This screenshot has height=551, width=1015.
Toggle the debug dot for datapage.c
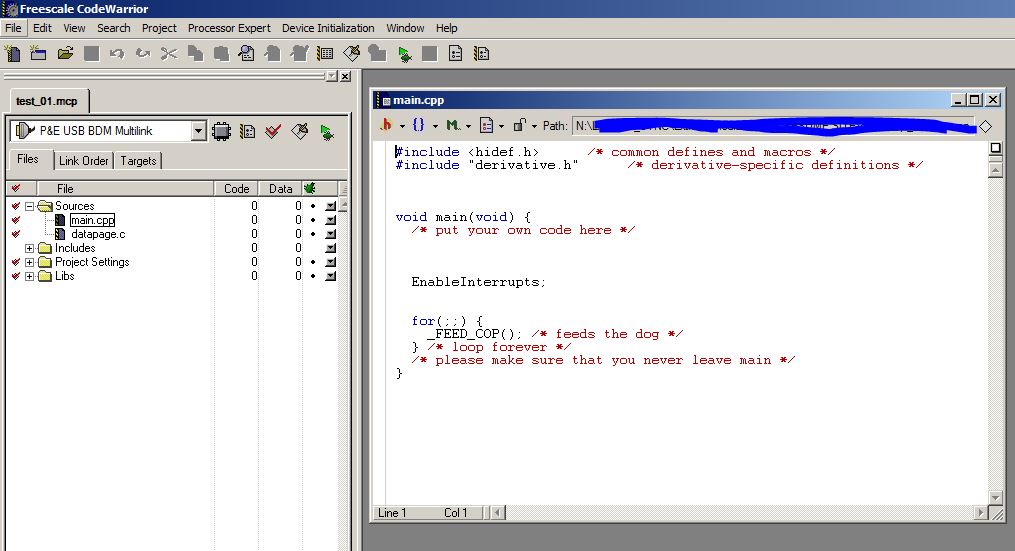pyautogui.click(x=313, y=234)
